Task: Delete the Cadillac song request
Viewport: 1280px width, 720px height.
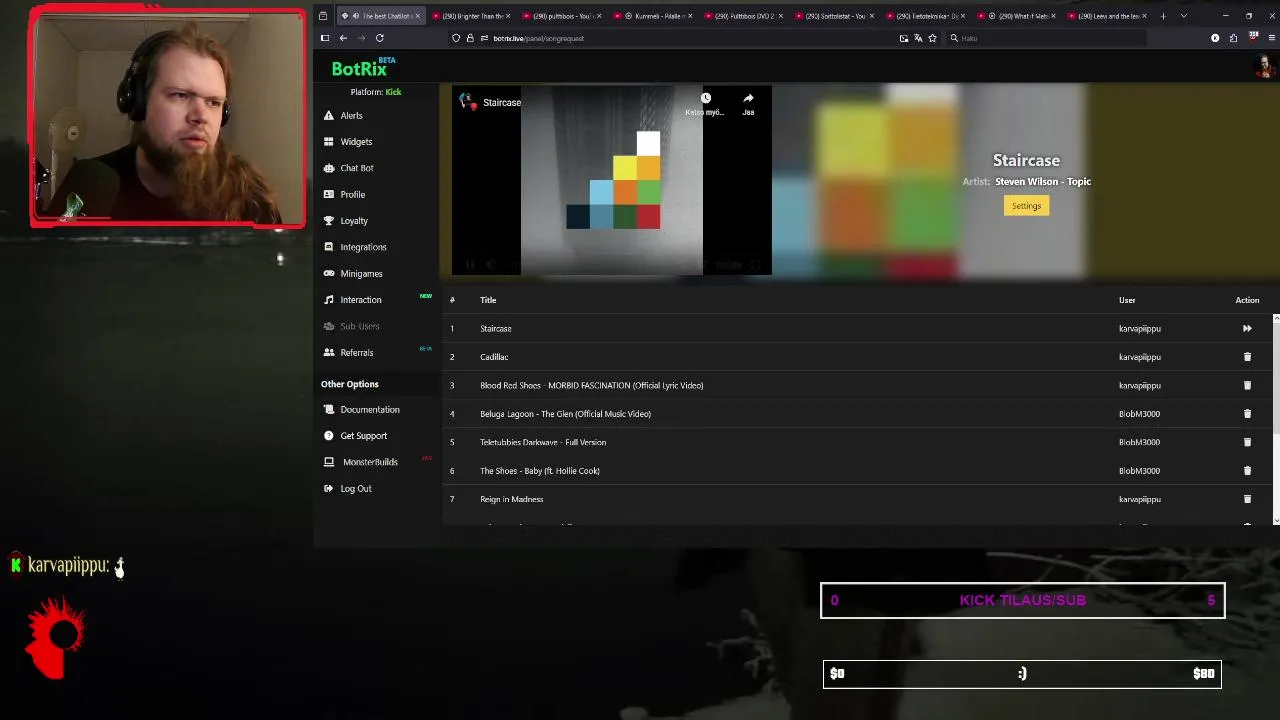Action: click(x=1247, y=357)
